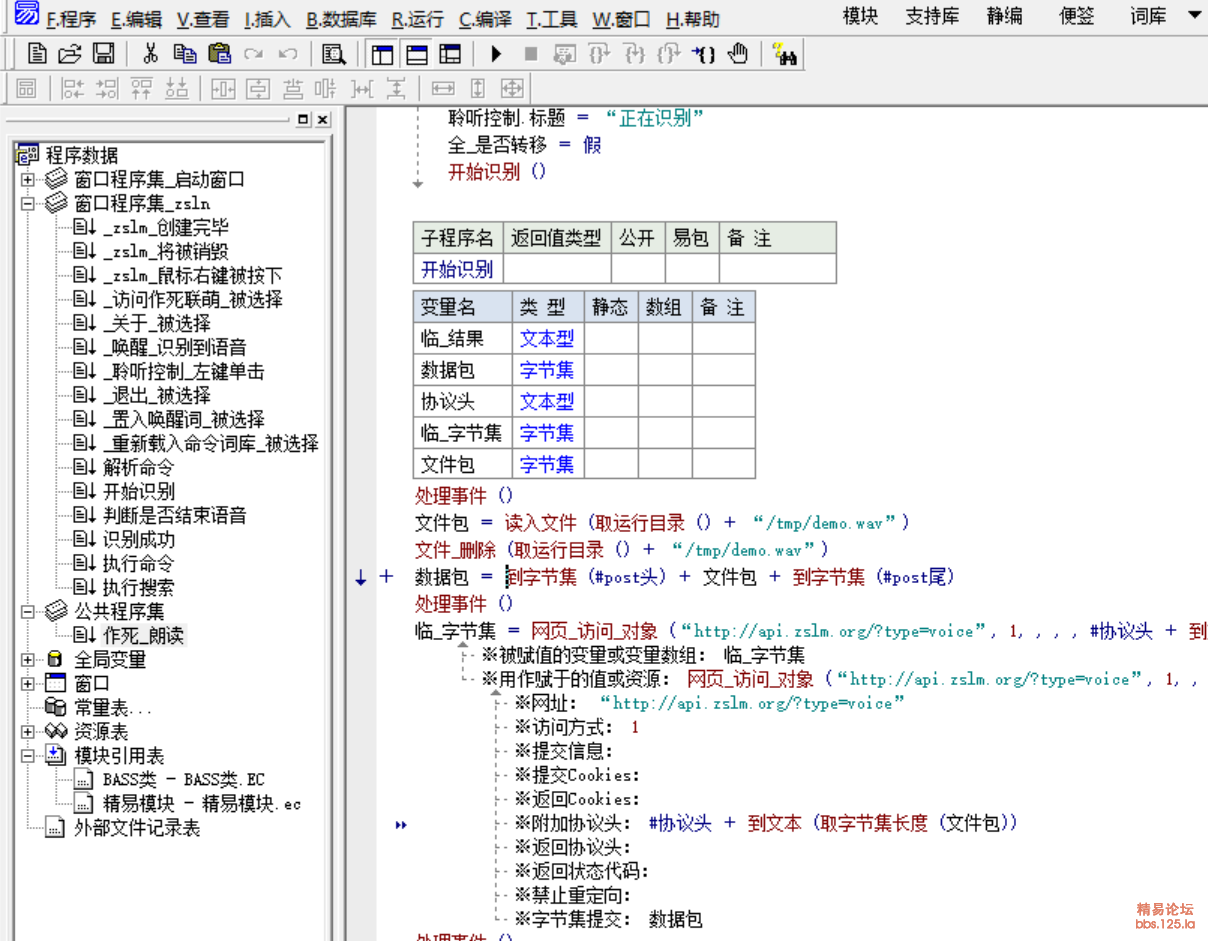Click the Step over debug icon

[x=599, y=54]
